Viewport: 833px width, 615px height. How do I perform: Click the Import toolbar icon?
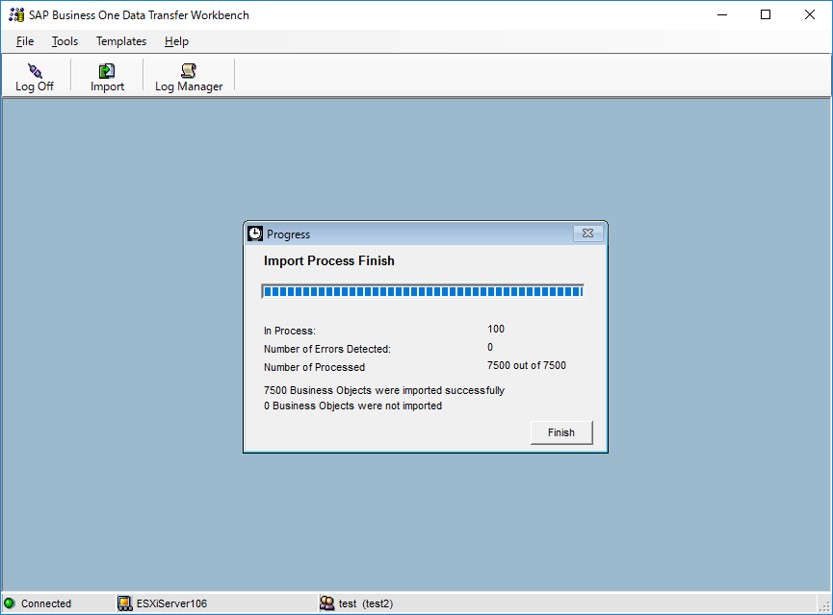tap(107, 71)
